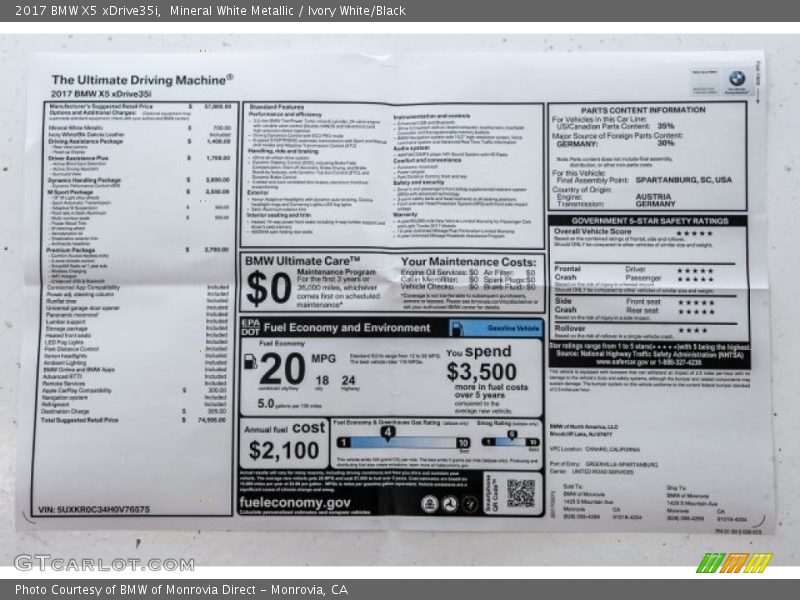The image size is (800, 600).
Task: Click the BMW roundel logo
Action: [736, 78]
